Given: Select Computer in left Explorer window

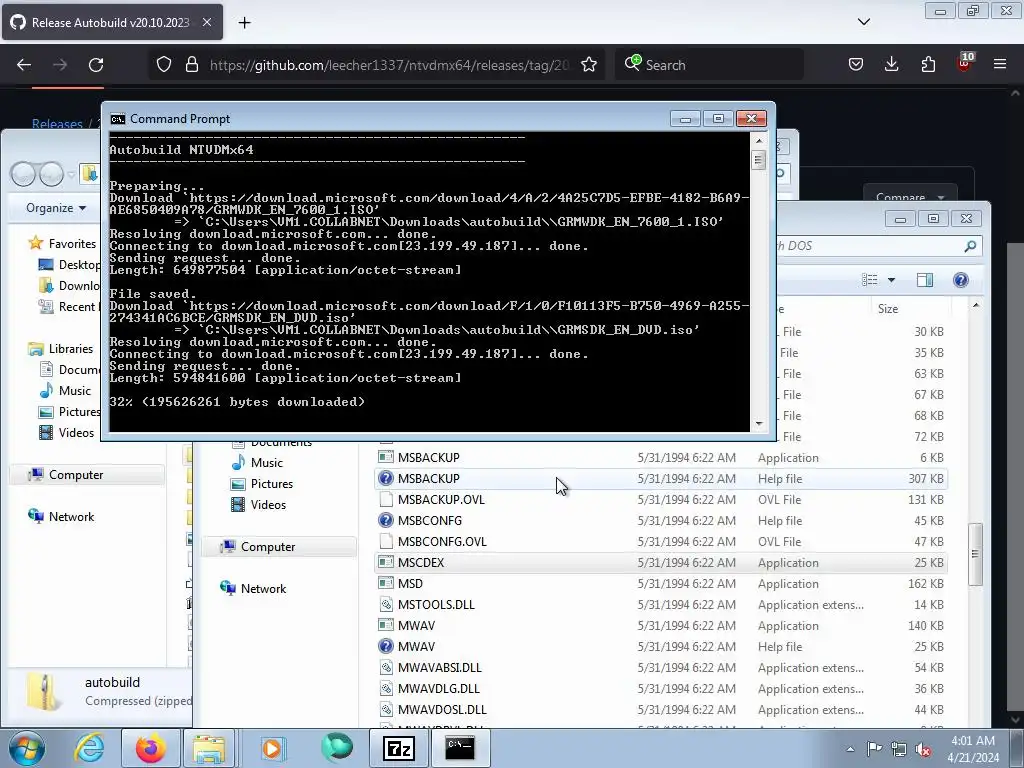Looking at the screenshot, I should coord(76,475).
